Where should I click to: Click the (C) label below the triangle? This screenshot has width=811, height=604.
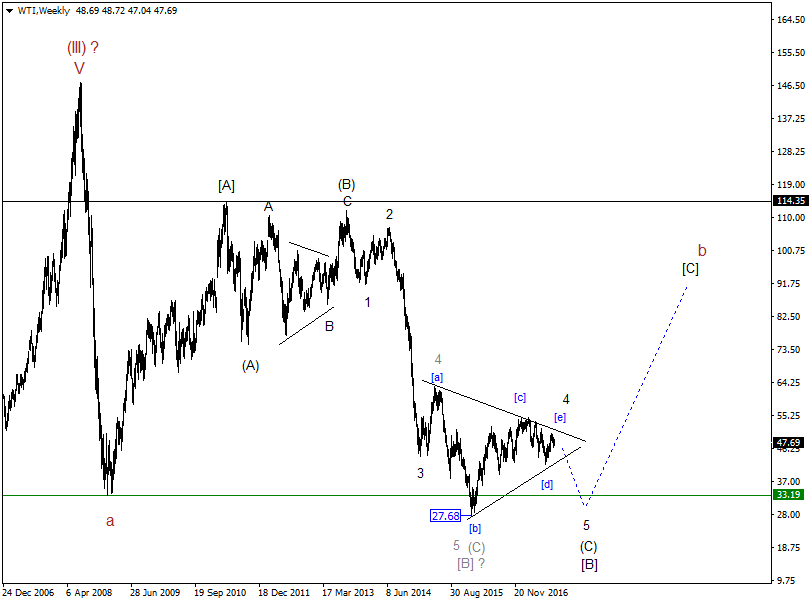(x=587, y=545)
